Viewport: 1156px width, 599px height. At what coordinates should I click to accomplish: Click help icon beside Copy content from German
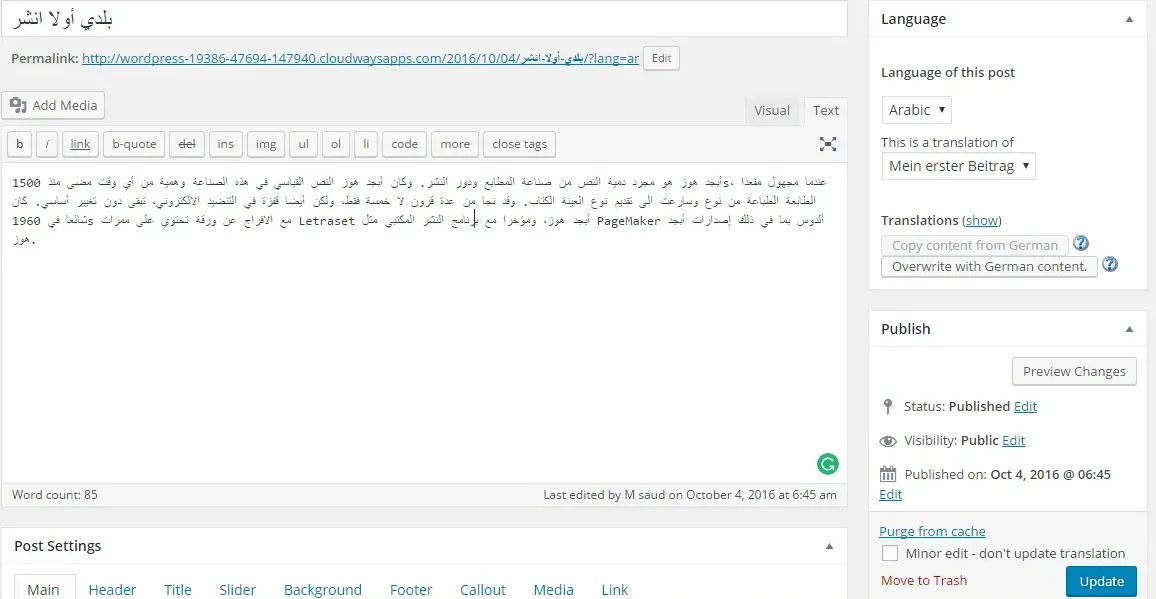coord(1081,244)
